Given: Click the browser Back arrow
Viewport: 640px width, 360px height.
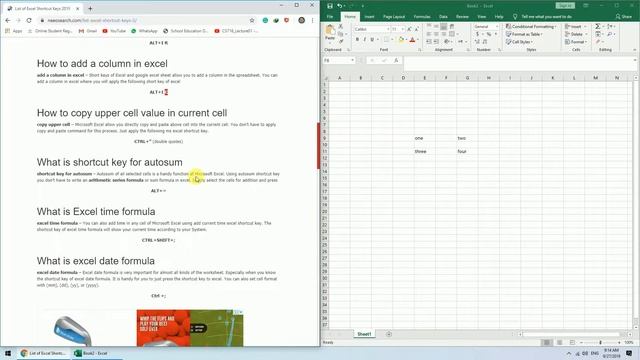Looking at the screenshot, I should 8,20.
